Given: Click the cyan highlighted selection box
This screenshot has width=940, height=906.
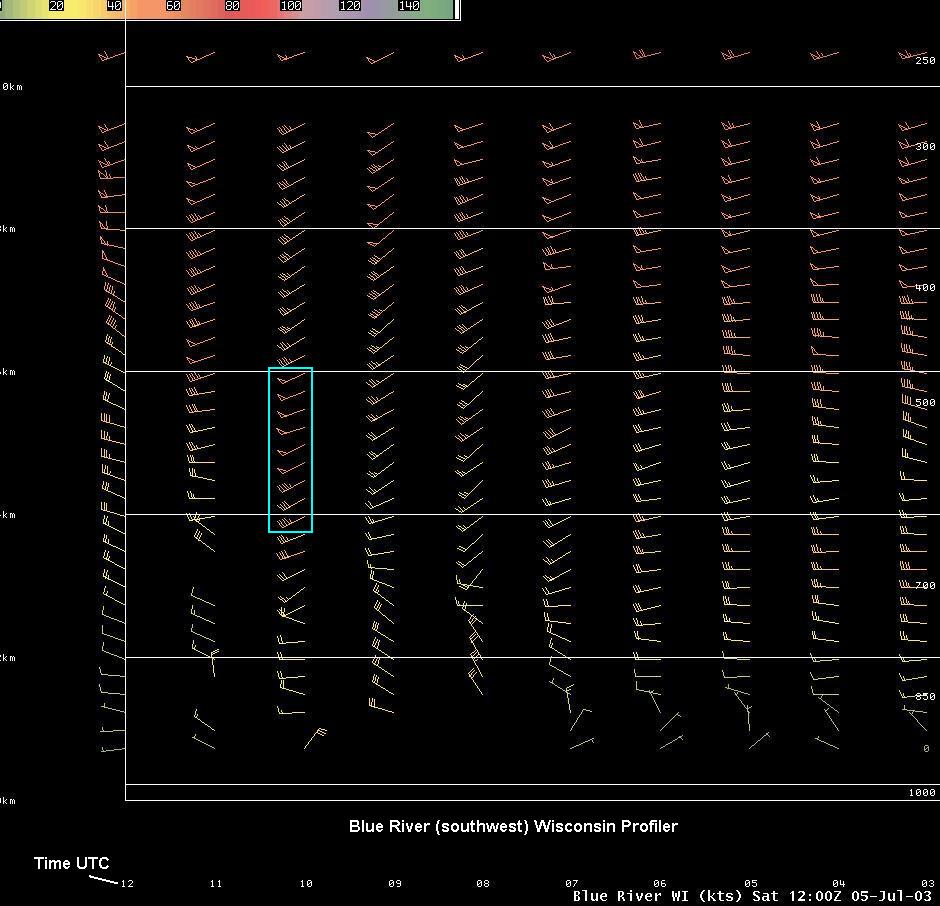Looking at the screenshot, I should tap(290, 450).
